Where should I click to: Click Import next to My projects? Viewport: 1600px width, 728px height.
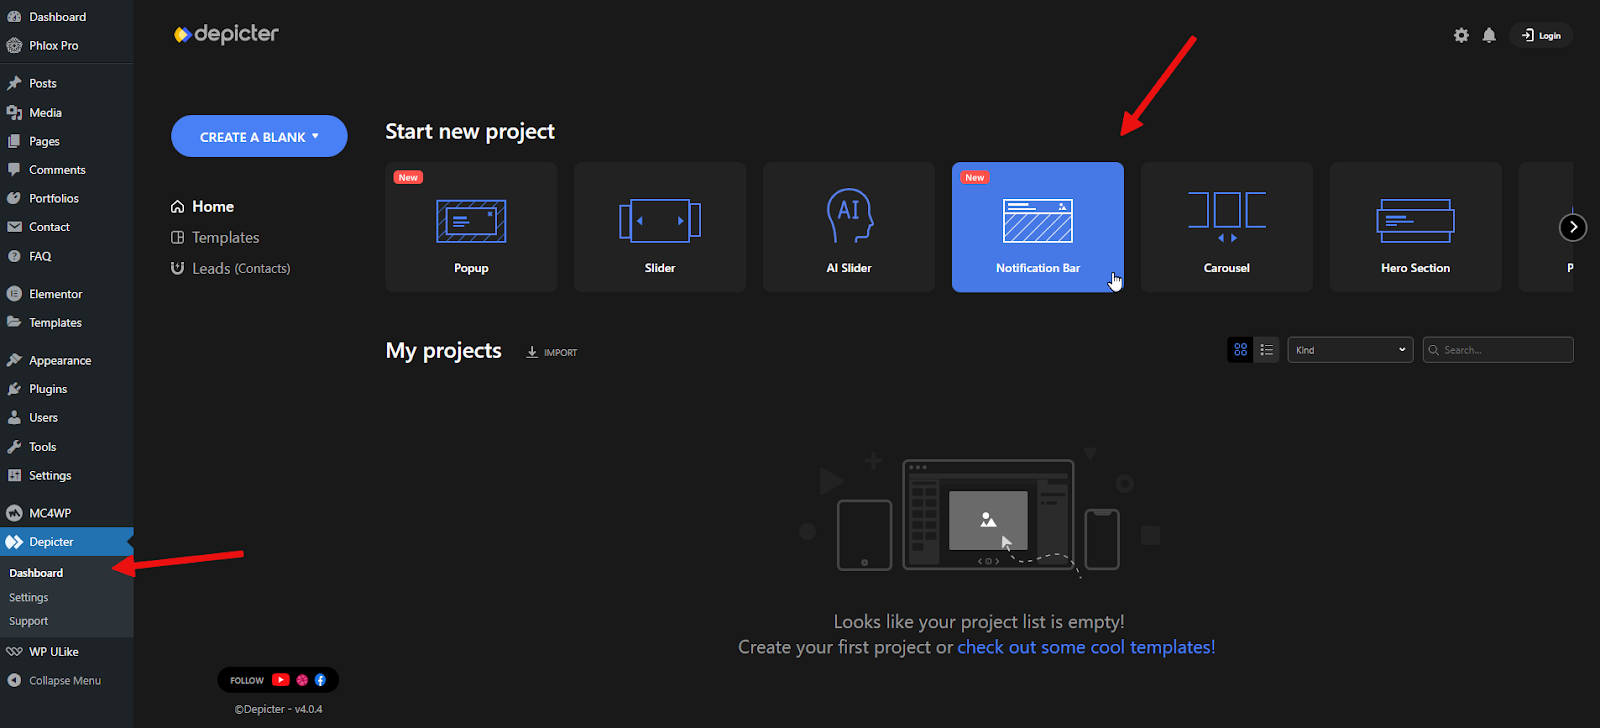552,352
